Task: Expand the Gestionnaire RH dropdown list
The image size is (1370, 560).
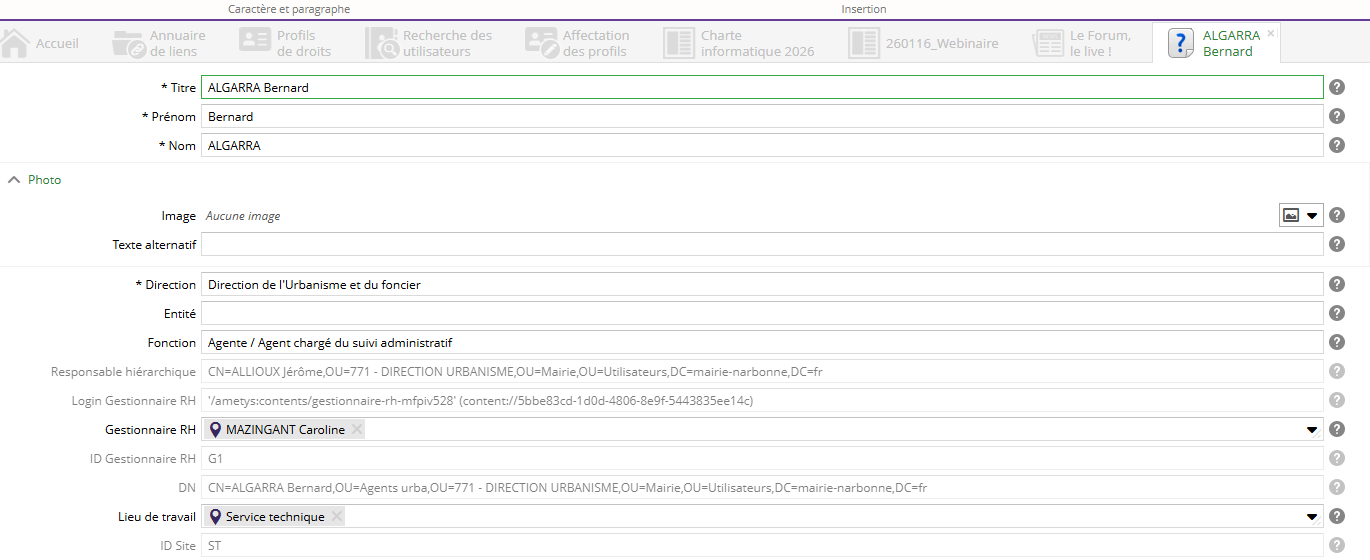Action: [1312, 430]
